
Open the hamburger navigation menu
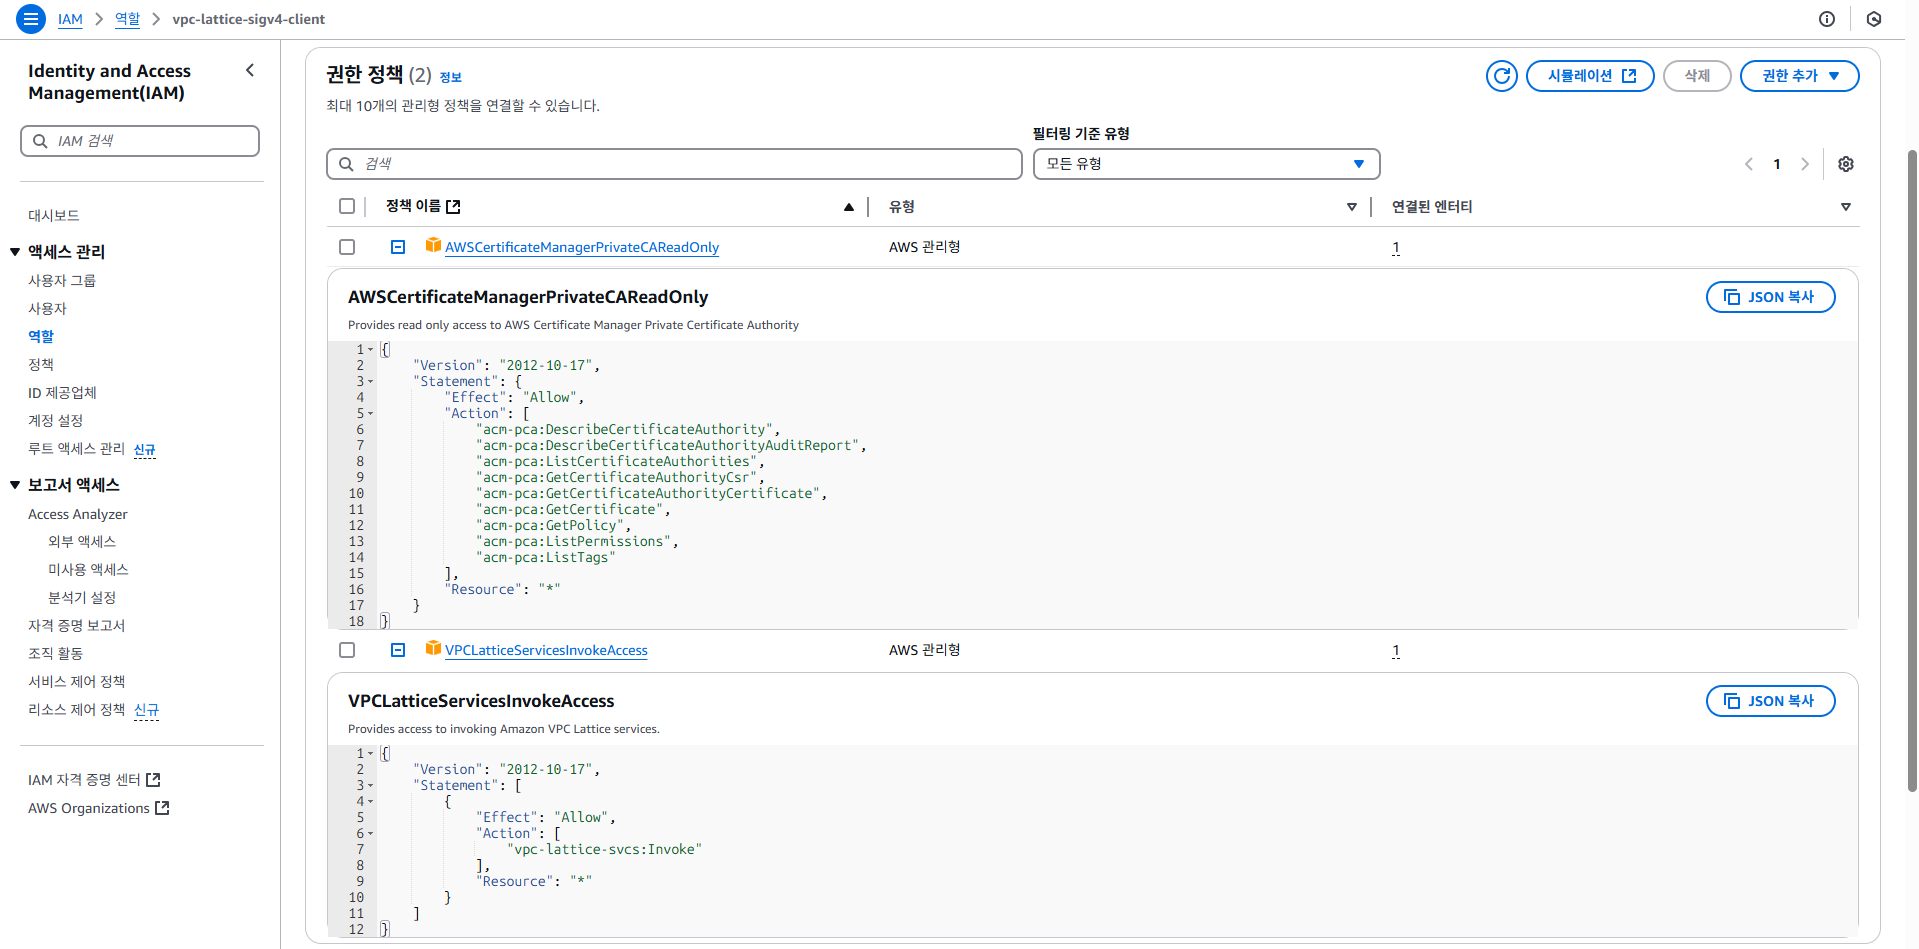tap(31, 19)
